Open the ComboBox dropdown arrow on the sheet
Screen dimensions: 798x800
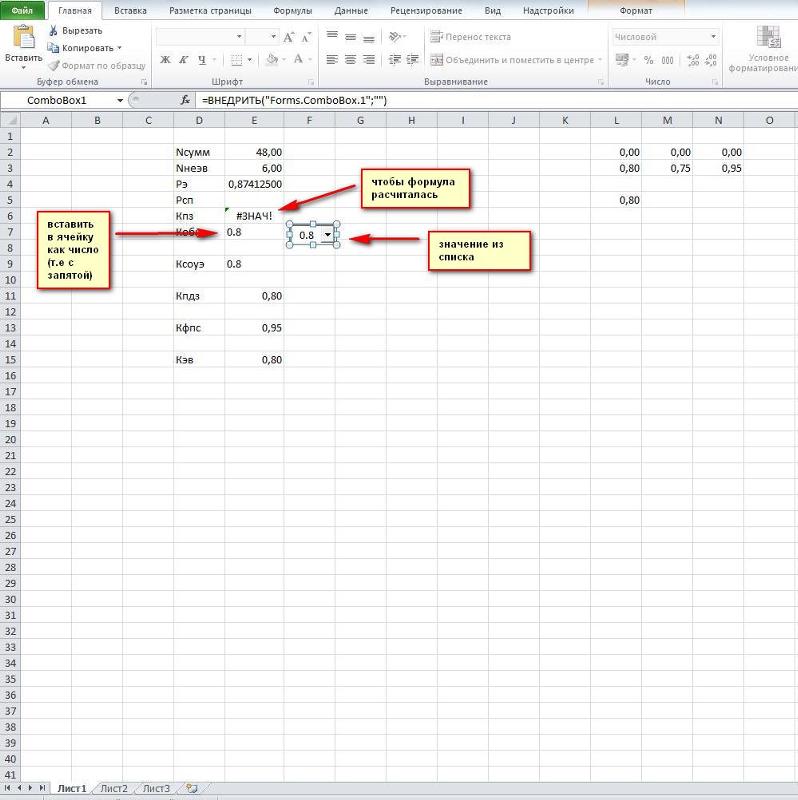pos(328,235)
